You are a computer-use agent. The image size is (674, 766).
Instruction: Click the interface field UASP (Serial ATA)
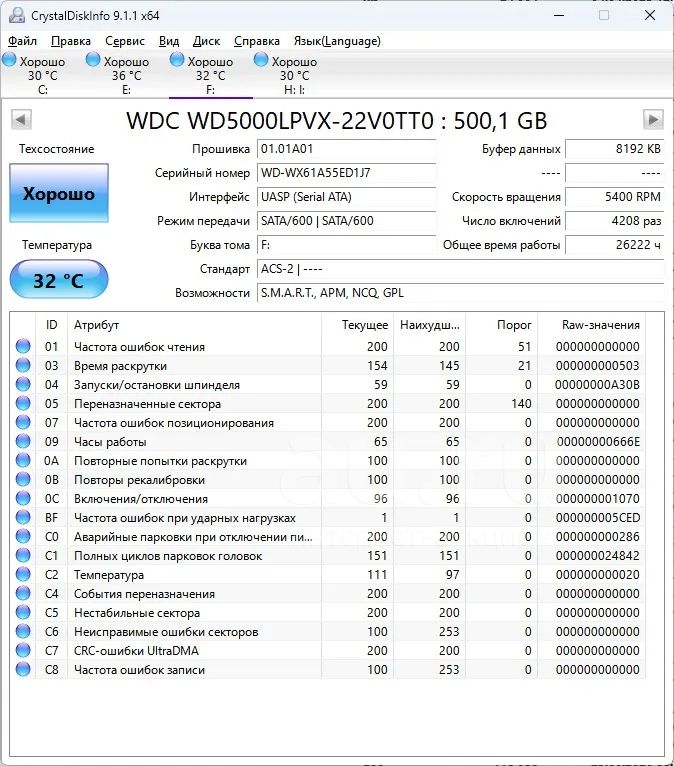click(346, 197)
